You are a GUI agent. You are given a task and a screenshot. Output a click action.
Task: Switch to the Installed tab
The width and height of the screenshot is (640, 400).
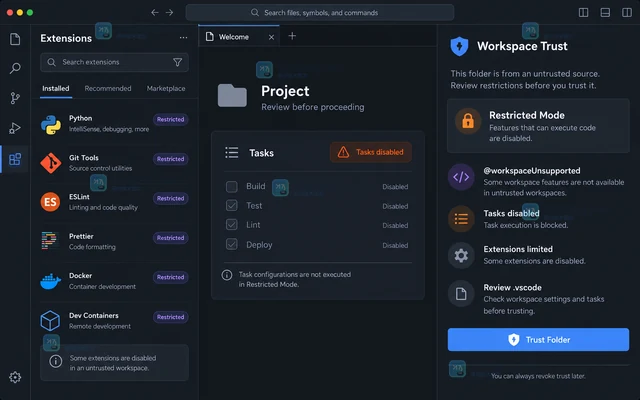point(56,88)
